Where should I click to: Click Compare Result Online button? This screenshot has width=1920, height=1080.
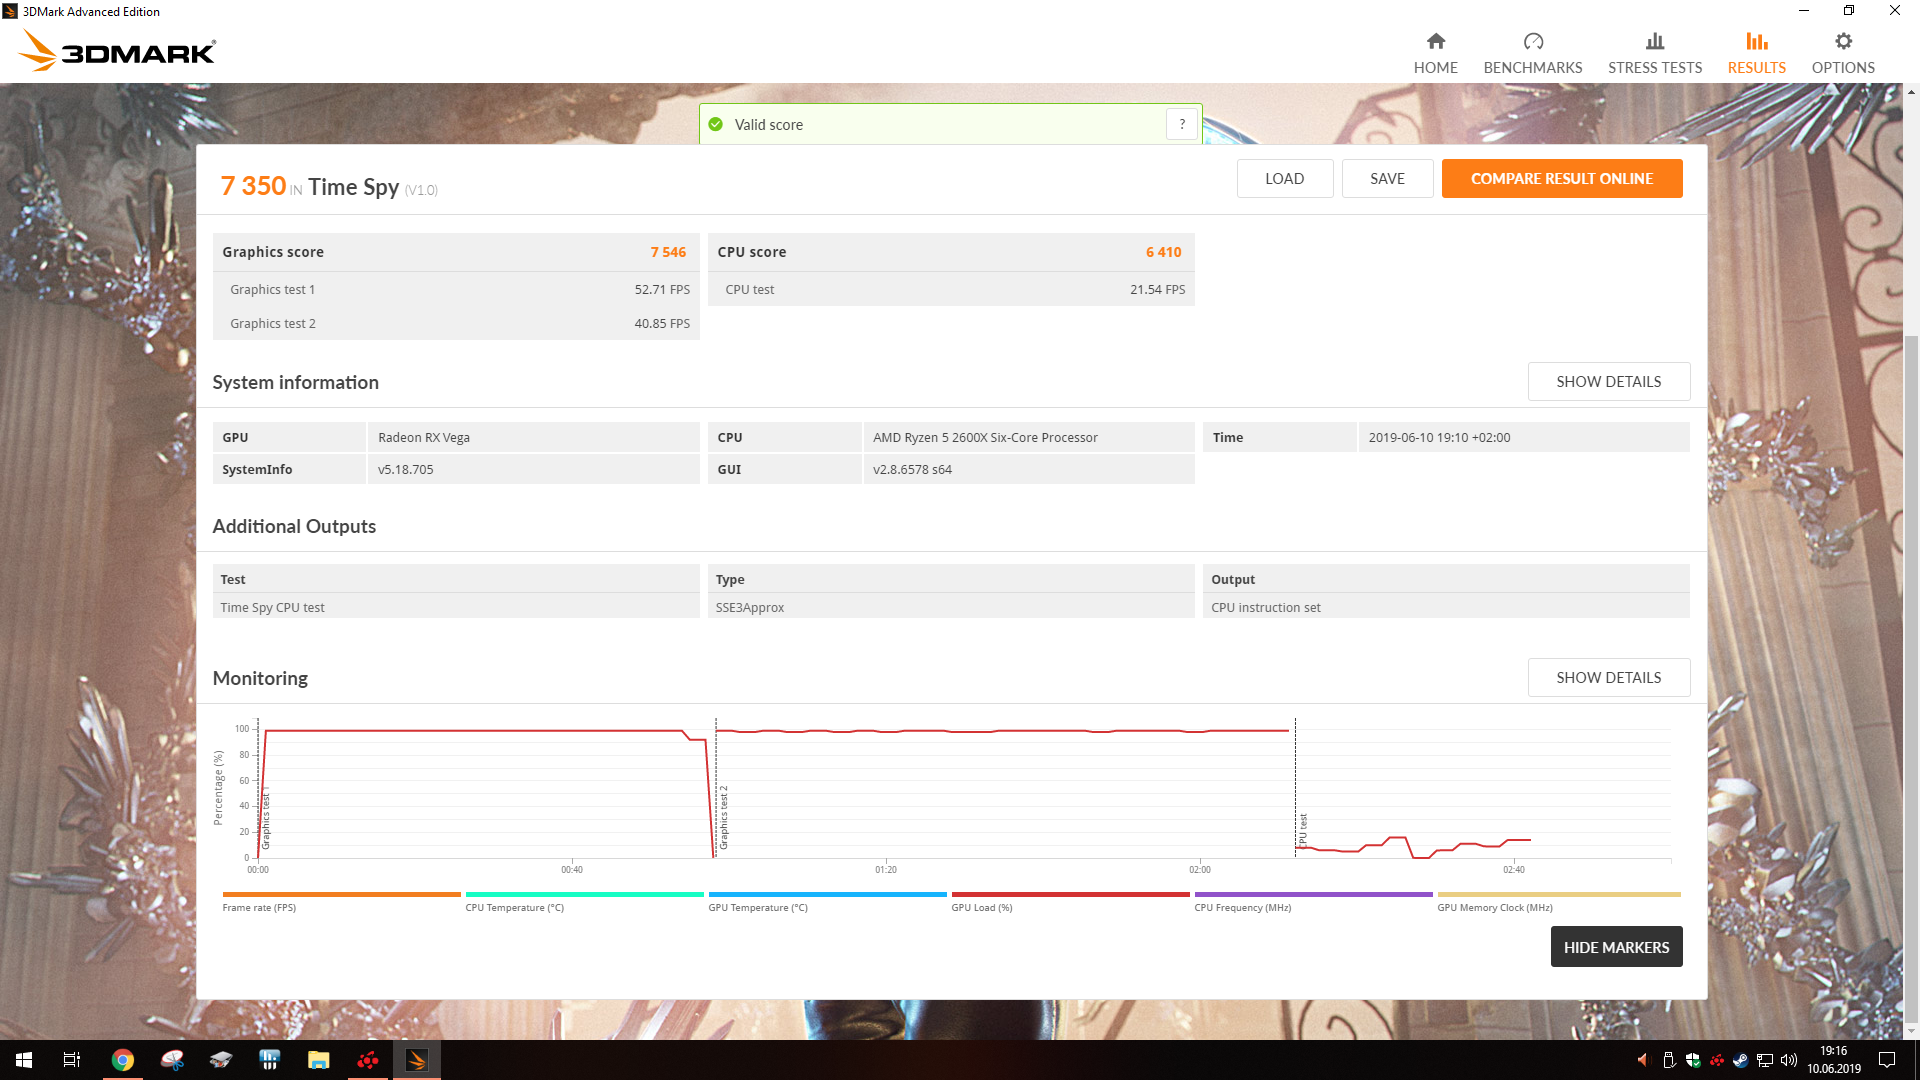[1561, 179]
